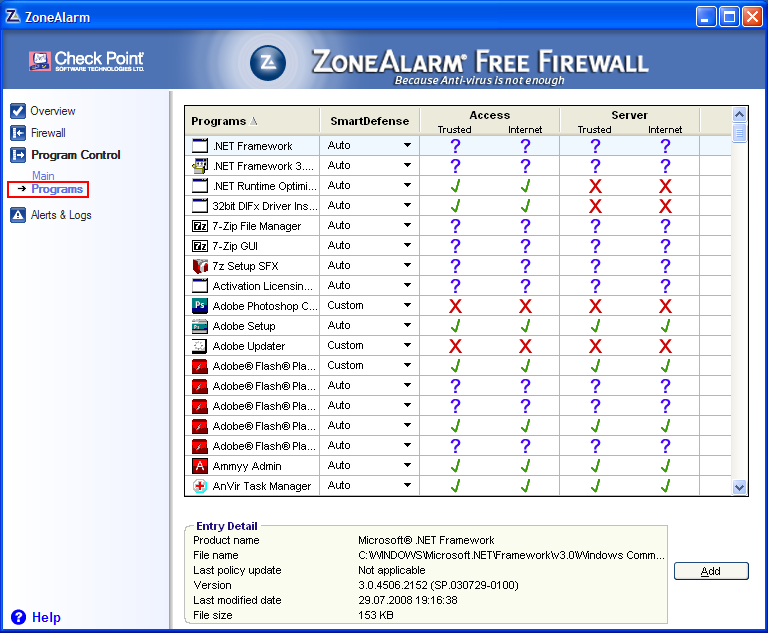This screenshot has width=768, height=633.
Task: Open the Help link
Action: coord(46,617)
